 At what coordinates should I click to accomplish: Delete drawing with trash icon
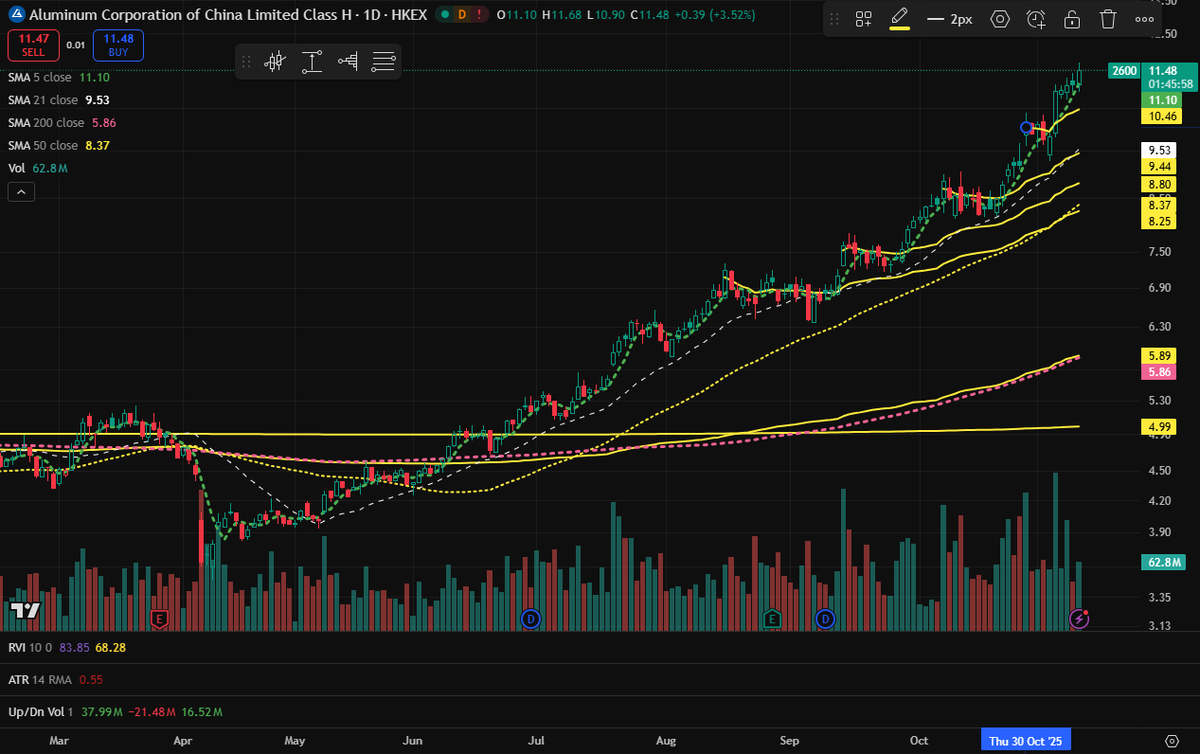pos(1107,19)
